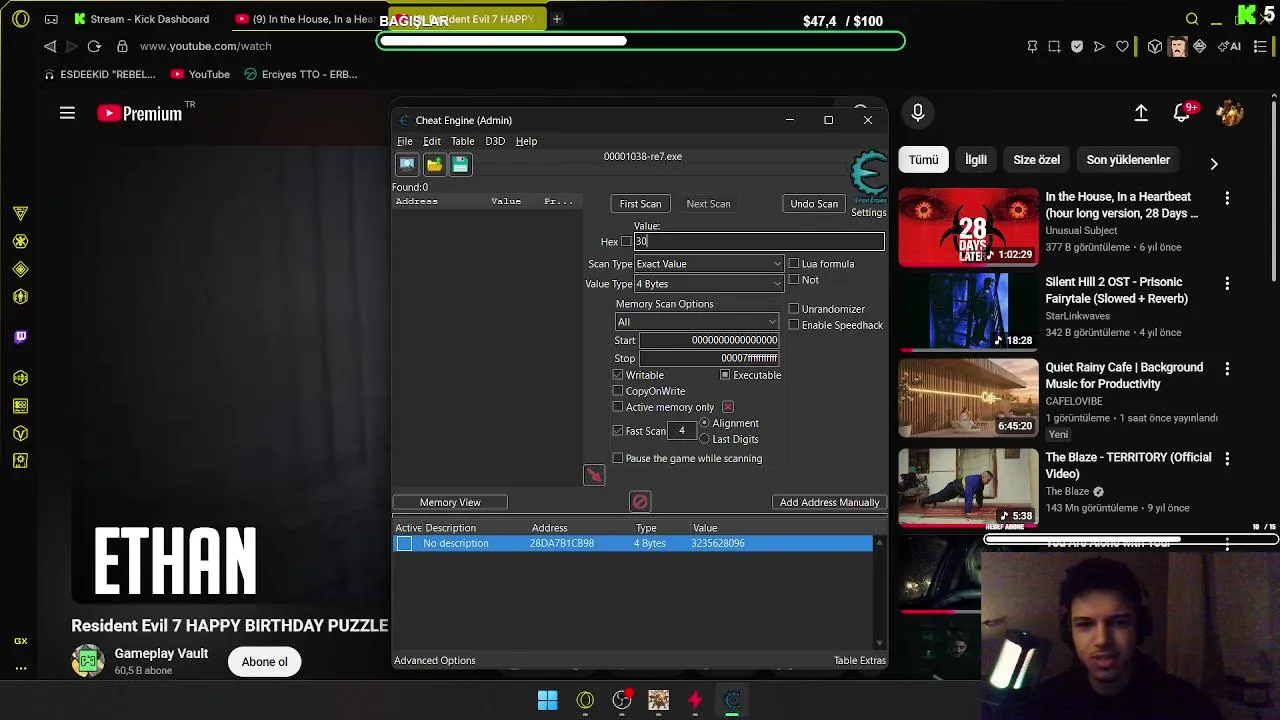
Task: Click the Undo Scan button
Action: click(x=814, y=204)
